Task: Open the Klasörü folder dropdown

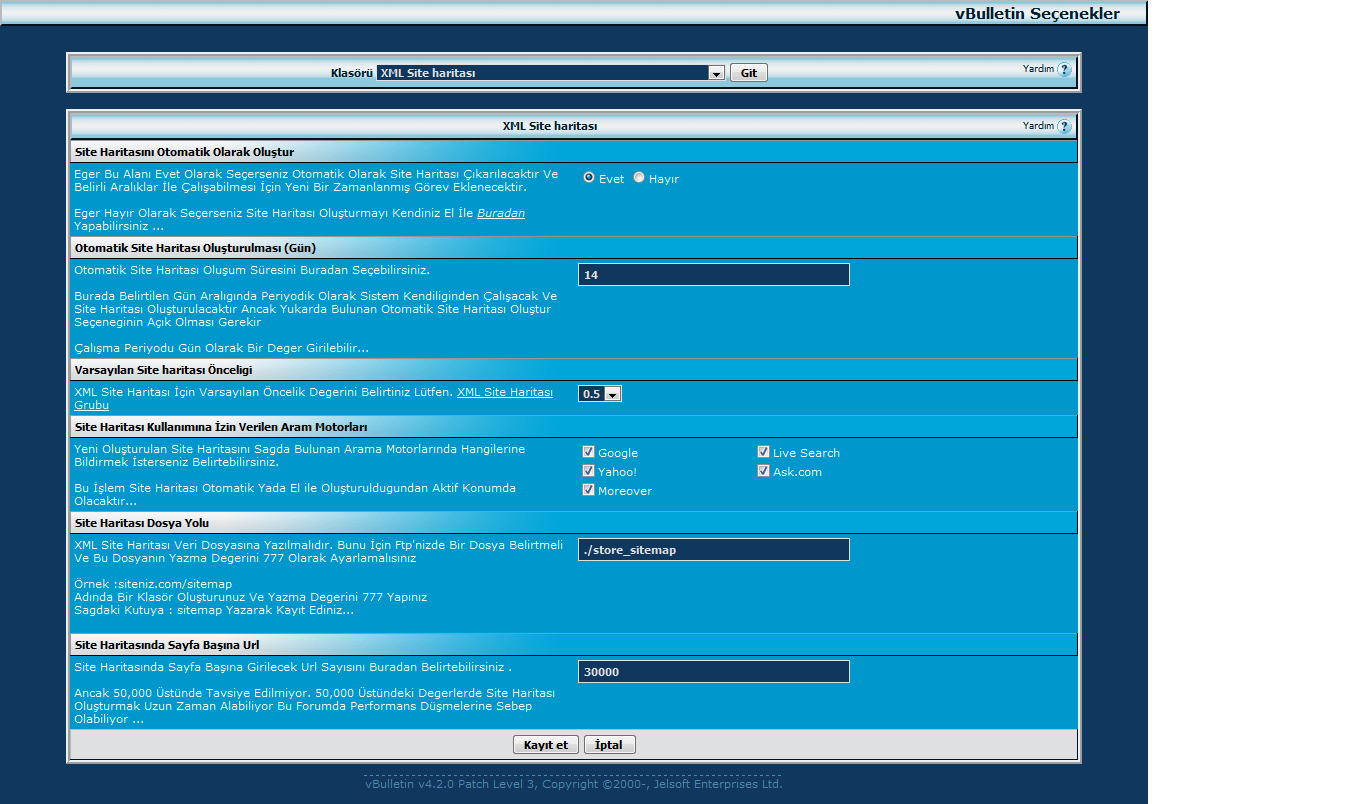Action: click(x=715, y=73)
